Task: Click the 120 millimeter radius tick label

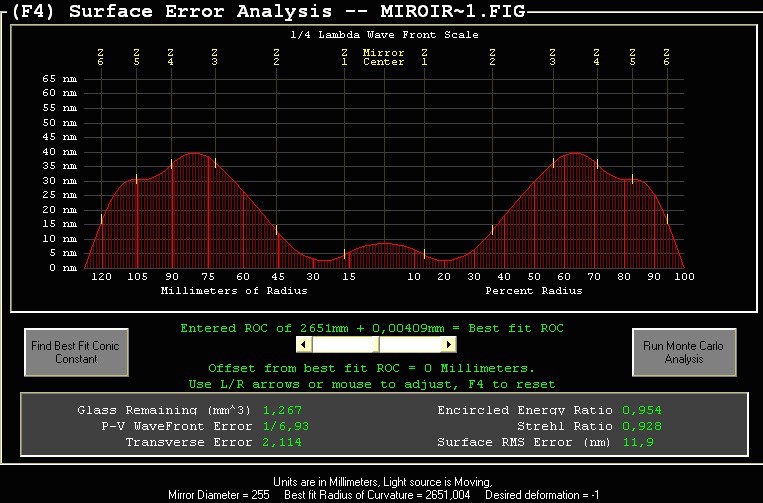Action: (x=101, y=276)
